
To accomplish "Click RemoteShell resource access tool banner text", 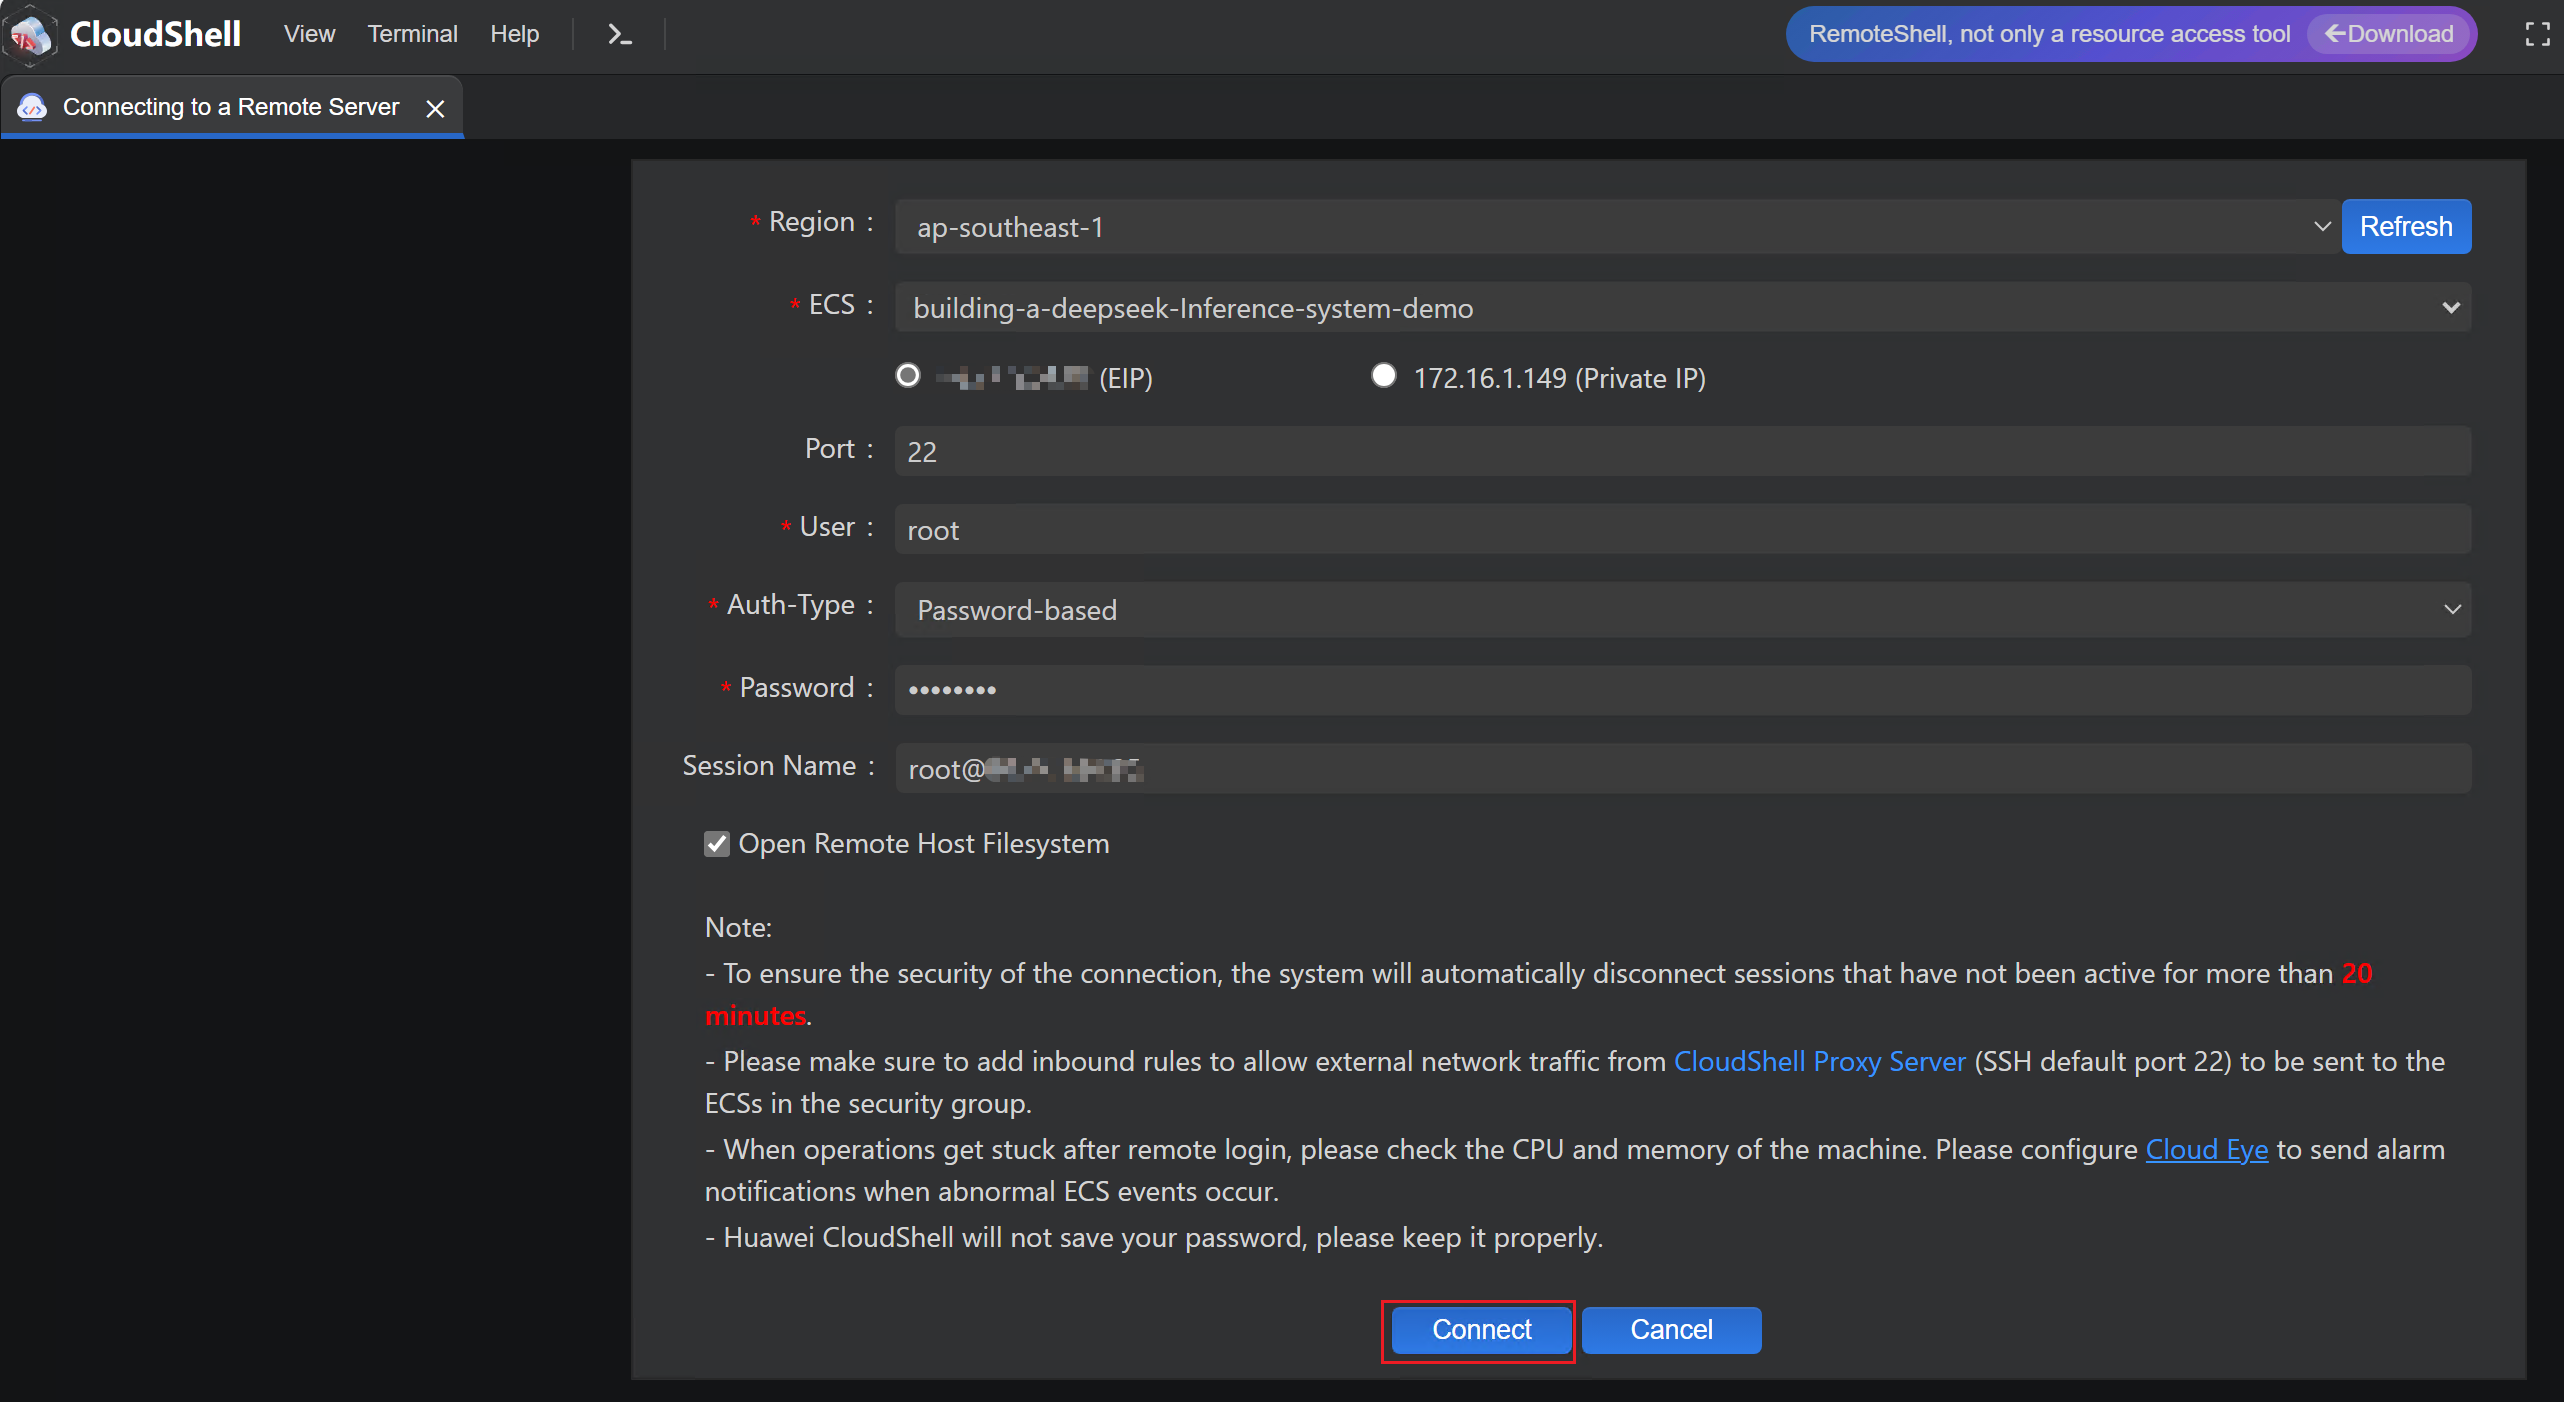I will pos(2049,34).
